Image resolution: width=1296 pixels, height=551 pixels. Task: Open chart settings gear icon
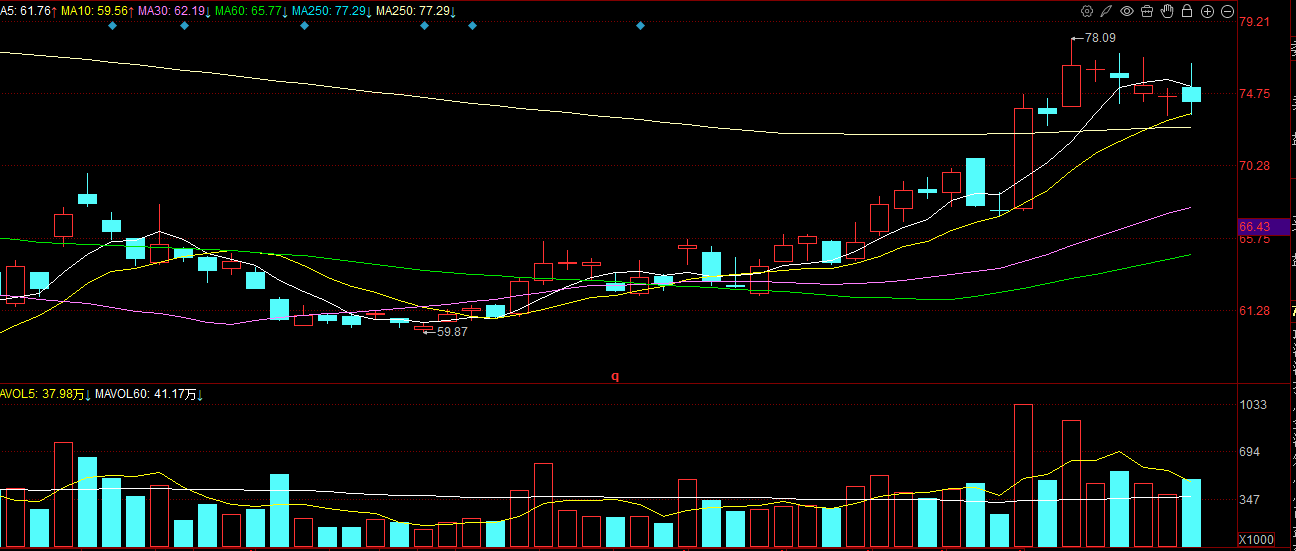pyautogui.click(x=1087, y=12)
